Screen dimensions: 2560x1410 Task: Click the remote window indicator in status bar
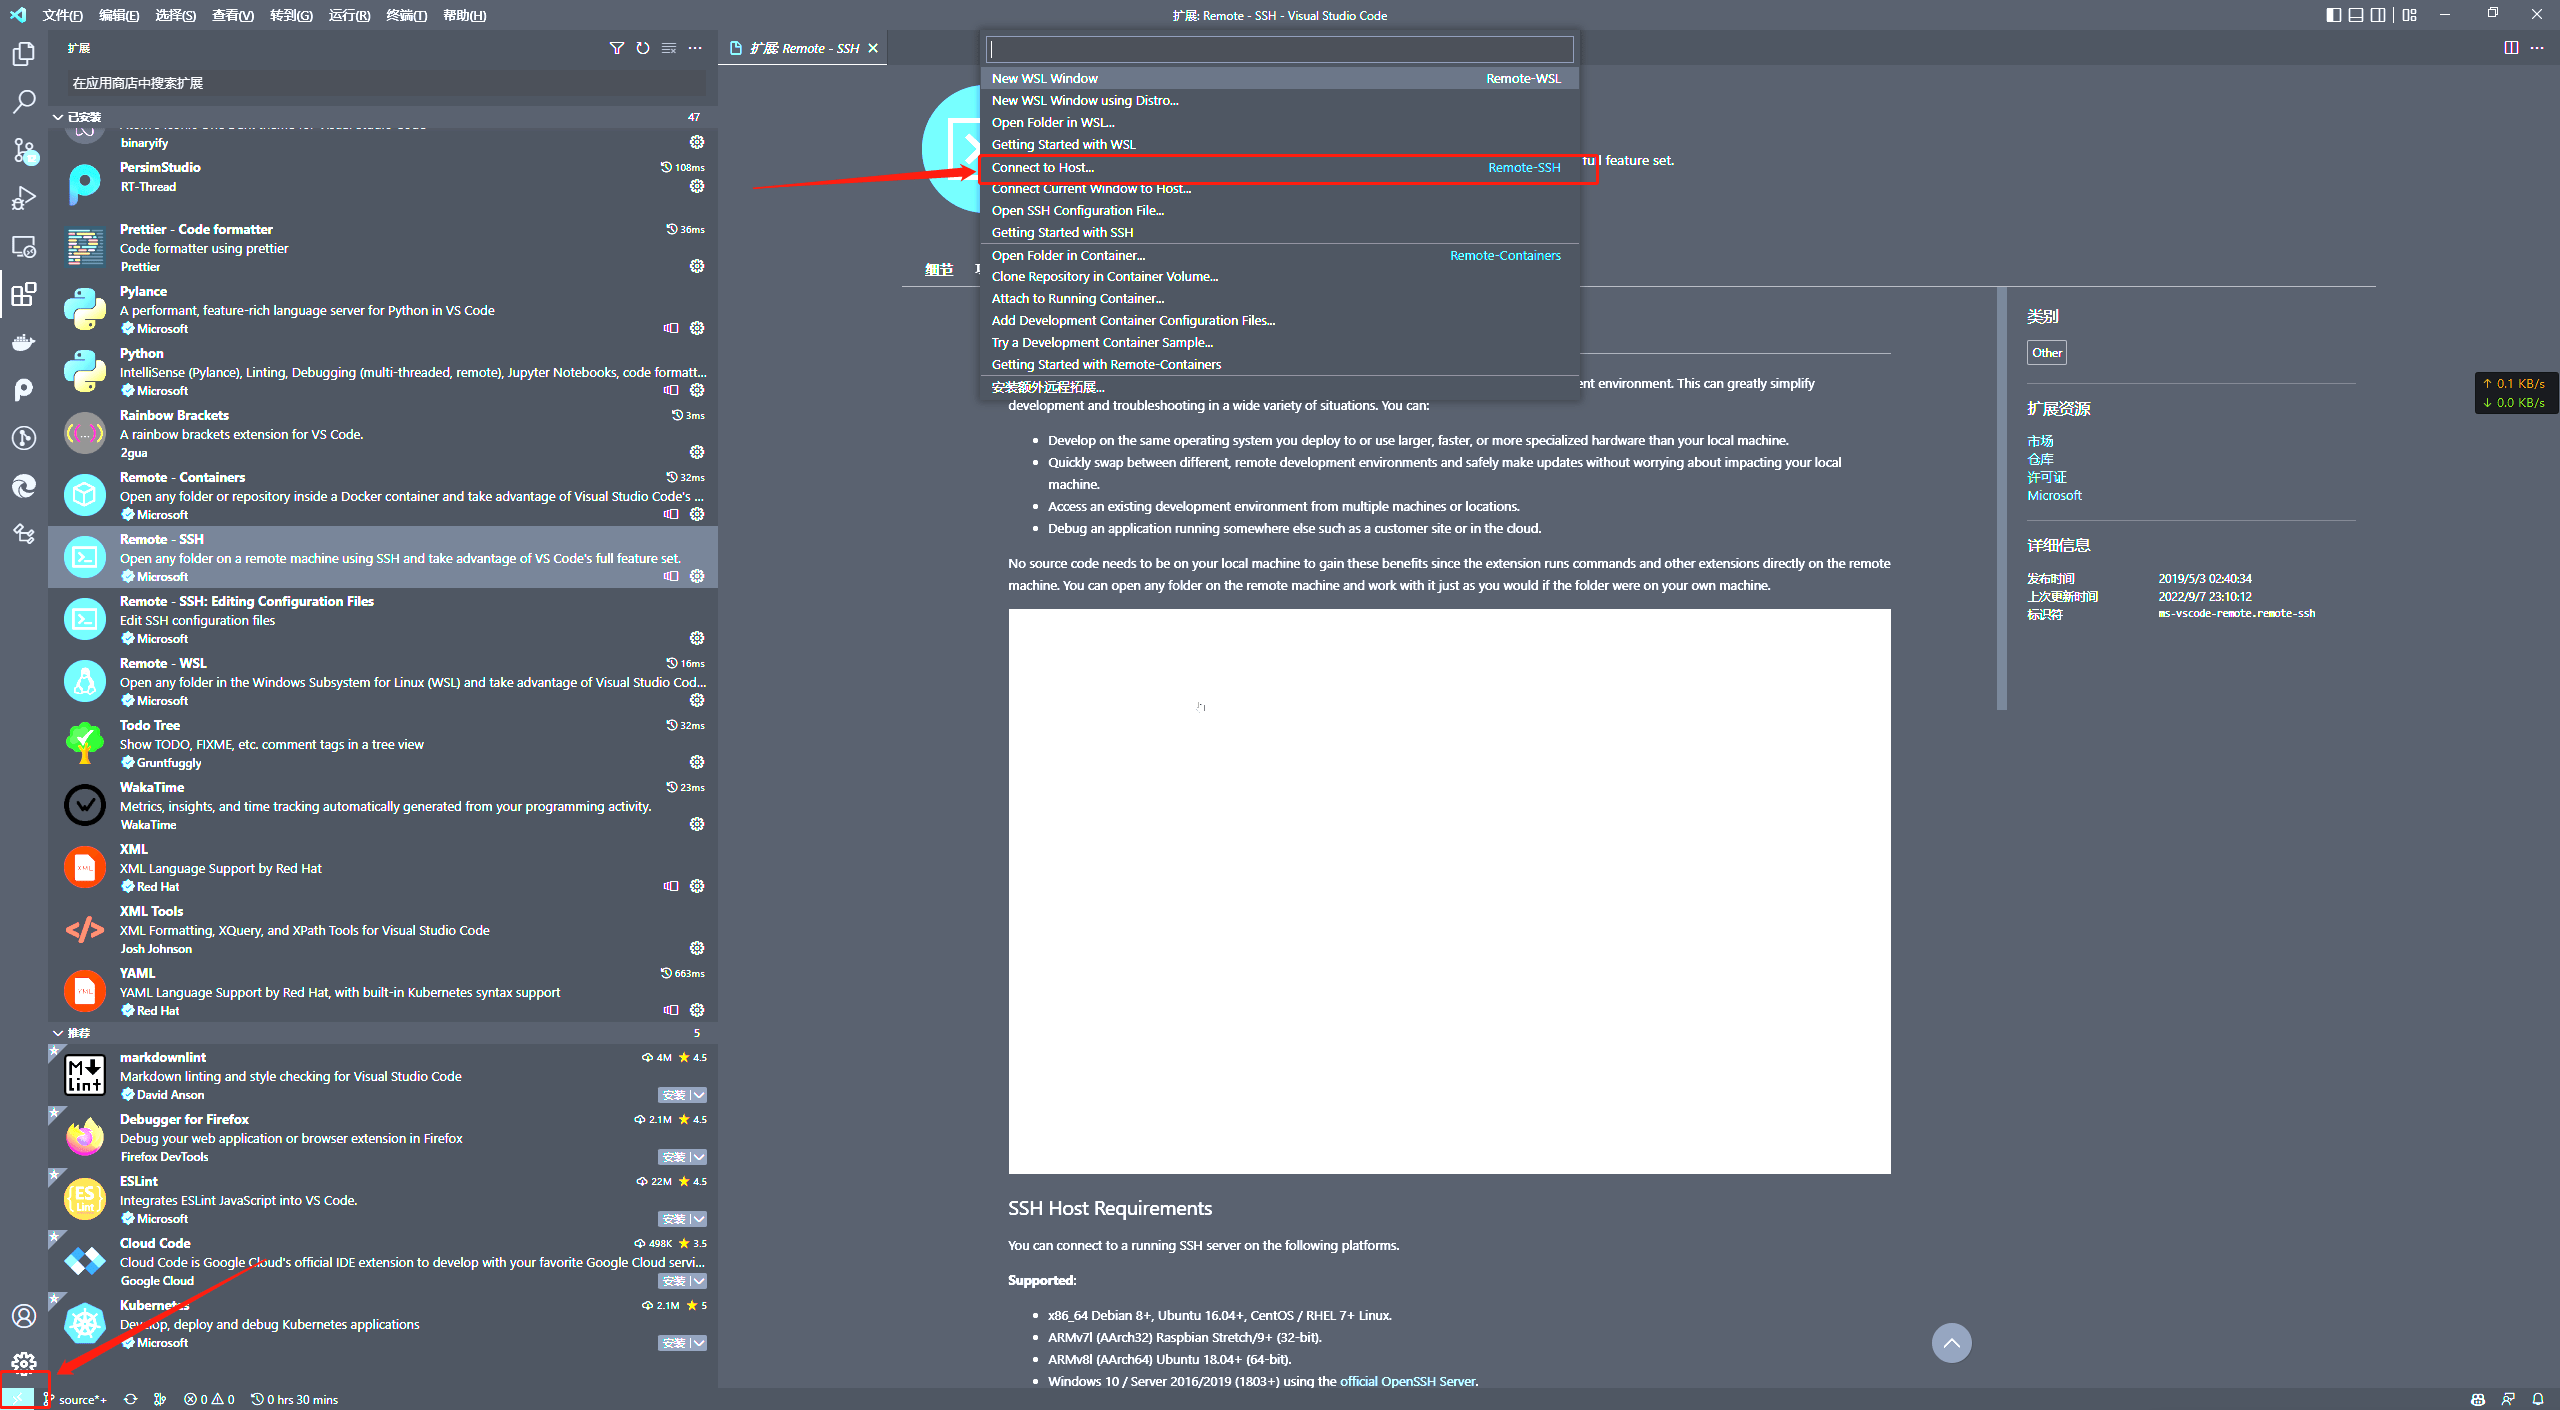(x=18, y=1399)
